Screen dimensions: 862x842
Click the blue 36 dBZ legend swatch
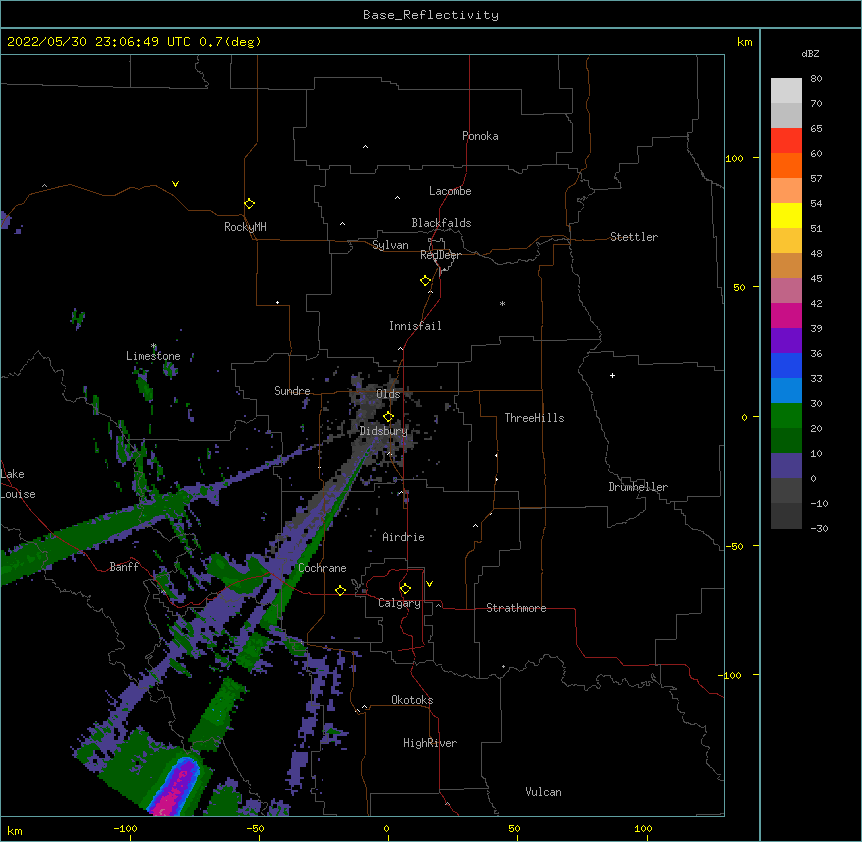786,365
